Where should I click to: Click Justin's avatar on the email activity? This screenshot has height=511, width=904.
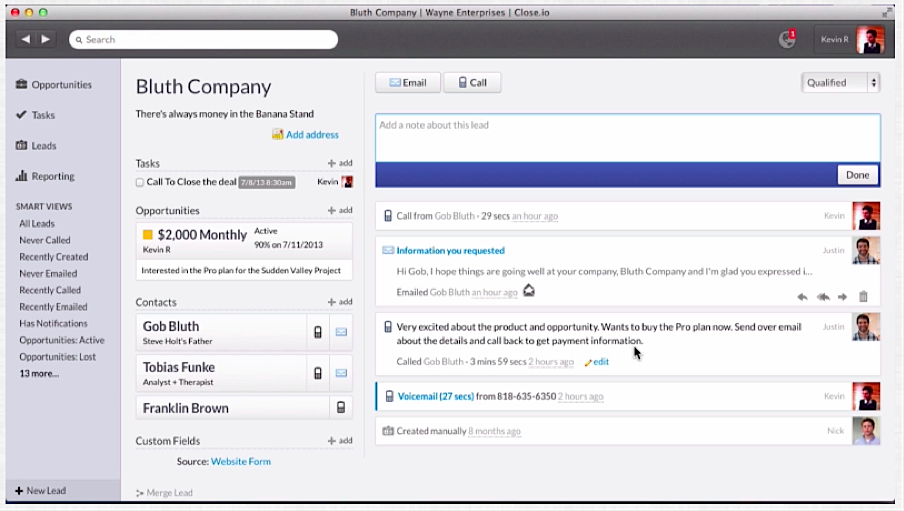(x=866, y=250)
